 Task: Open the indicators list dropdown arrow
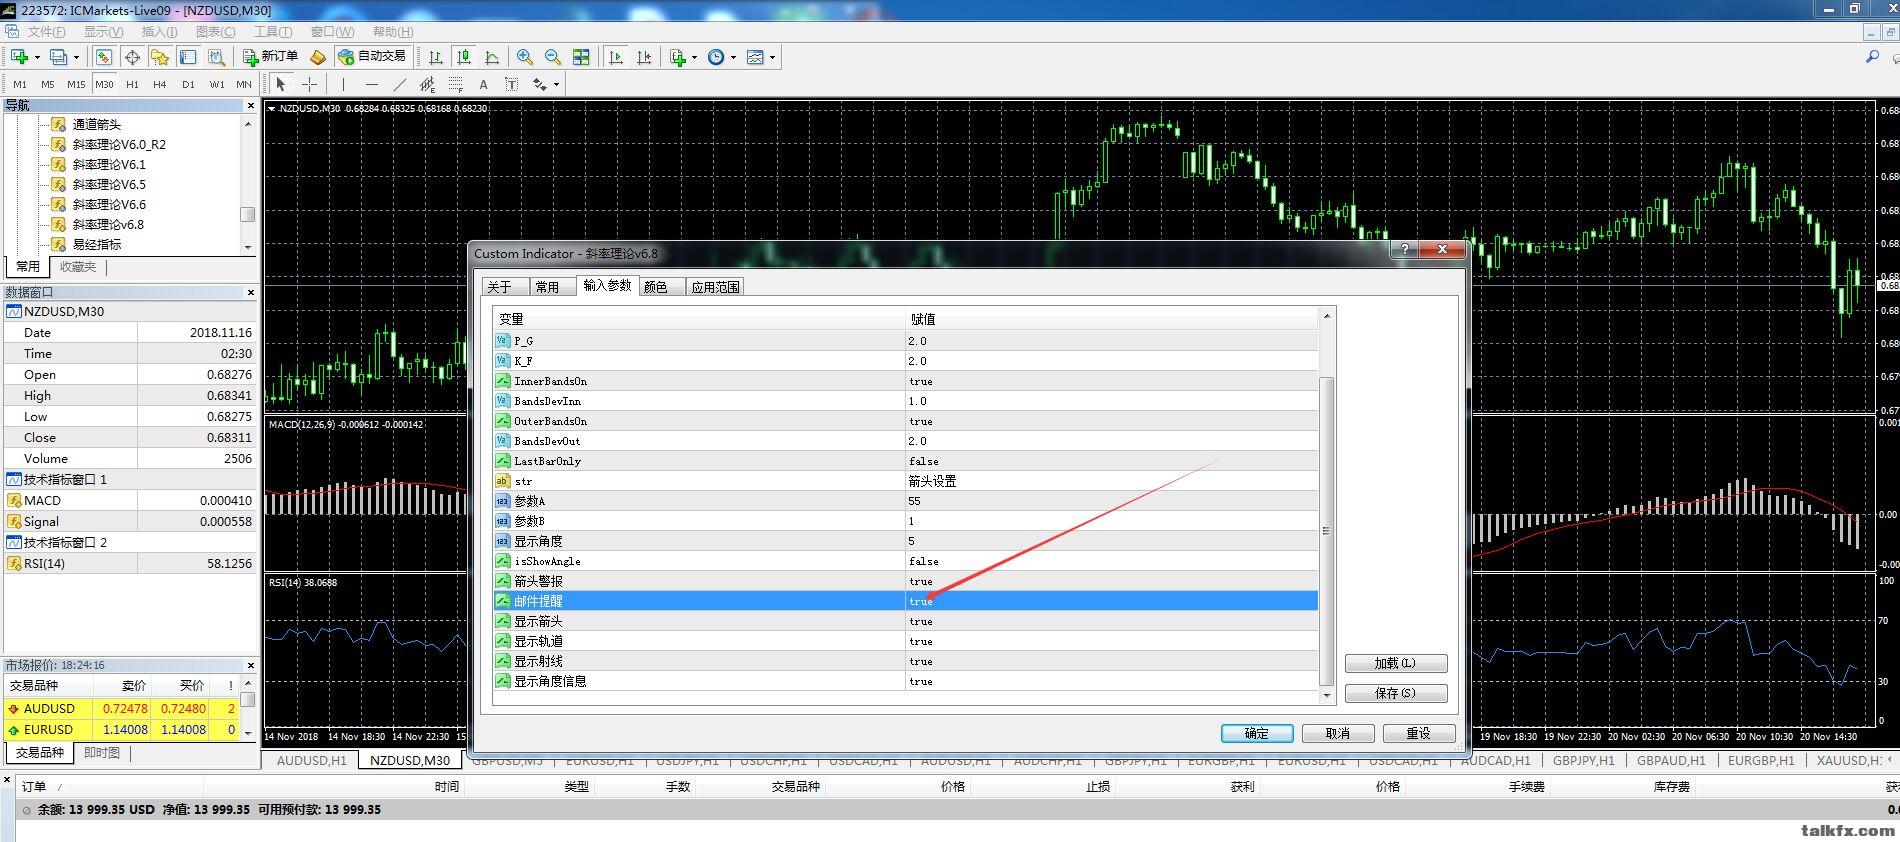(x=694, y=57)
